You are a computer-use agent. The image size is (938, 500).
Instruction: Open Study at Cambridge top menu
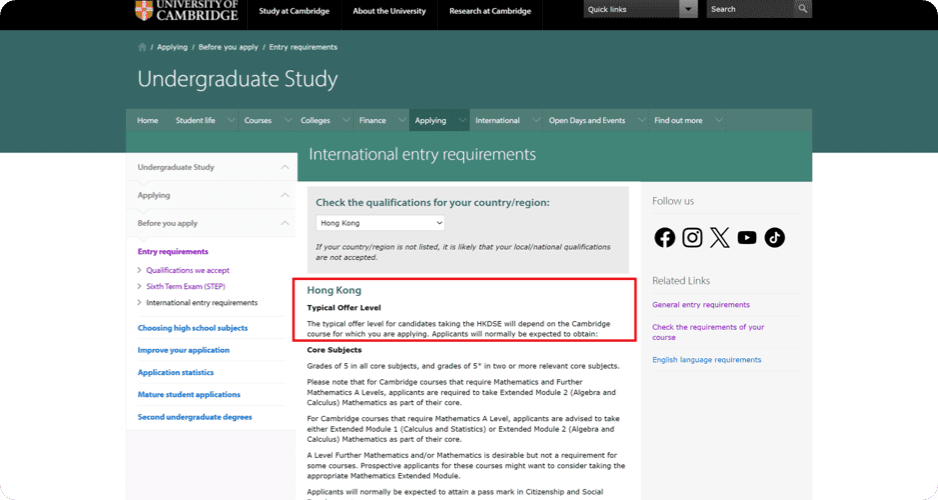coord(294,11)
